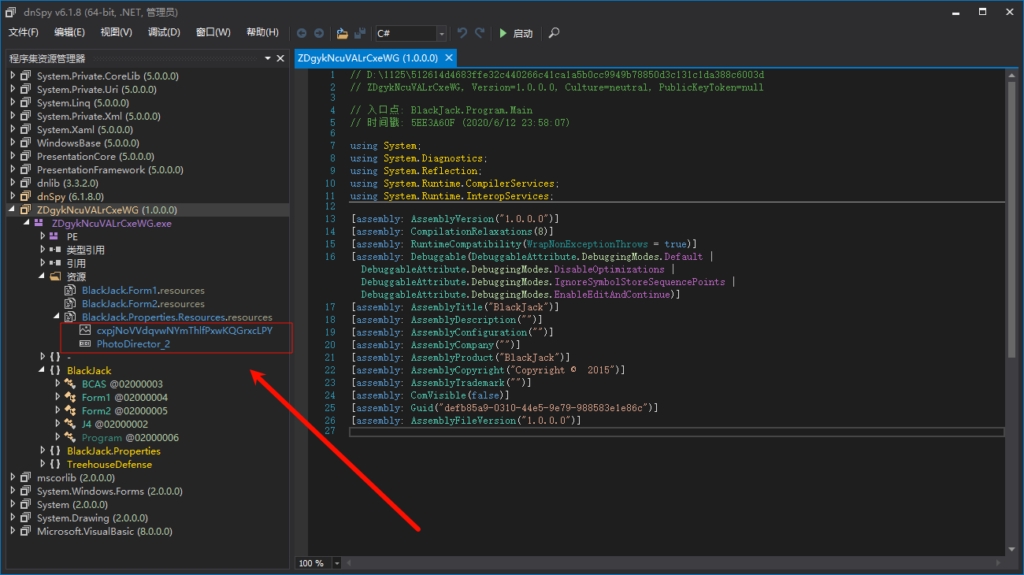Screen dimensions: 1024x575
Task: Open the 编辑(E) menu
Action: pyautogui.click(x=69, y=32)
